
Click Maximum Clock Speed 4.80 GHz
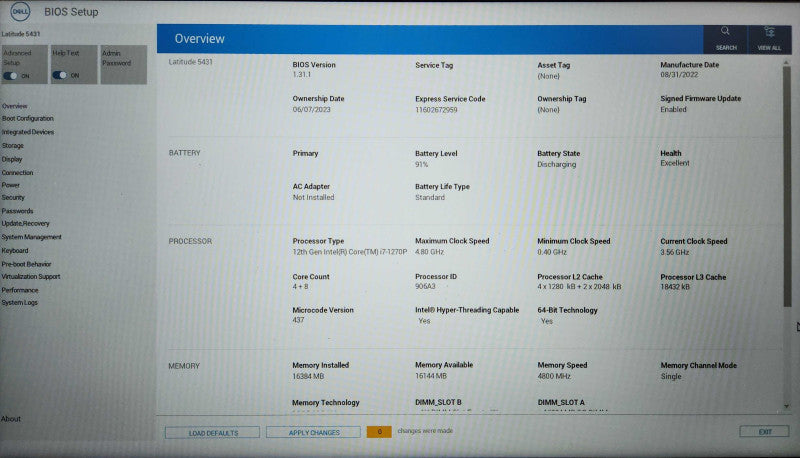pos(429,252)
